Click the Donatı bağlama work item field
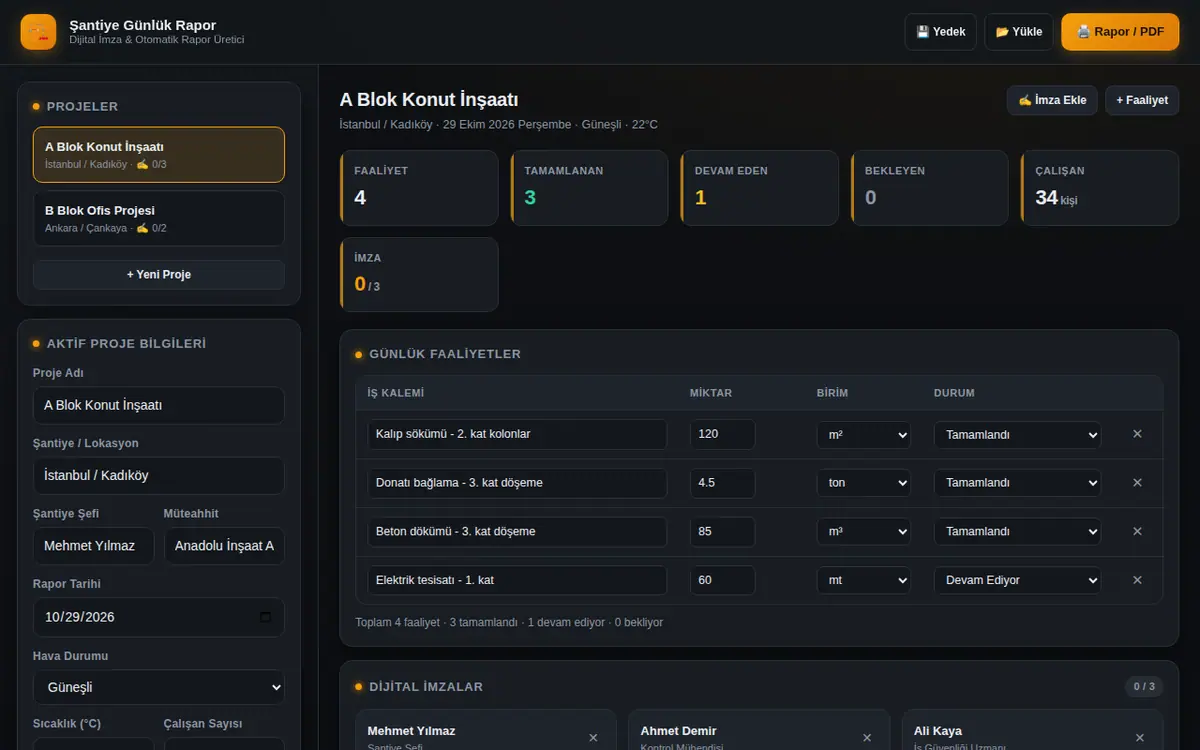The width and height of the screenshot is (1200, 750). [517, 483]
